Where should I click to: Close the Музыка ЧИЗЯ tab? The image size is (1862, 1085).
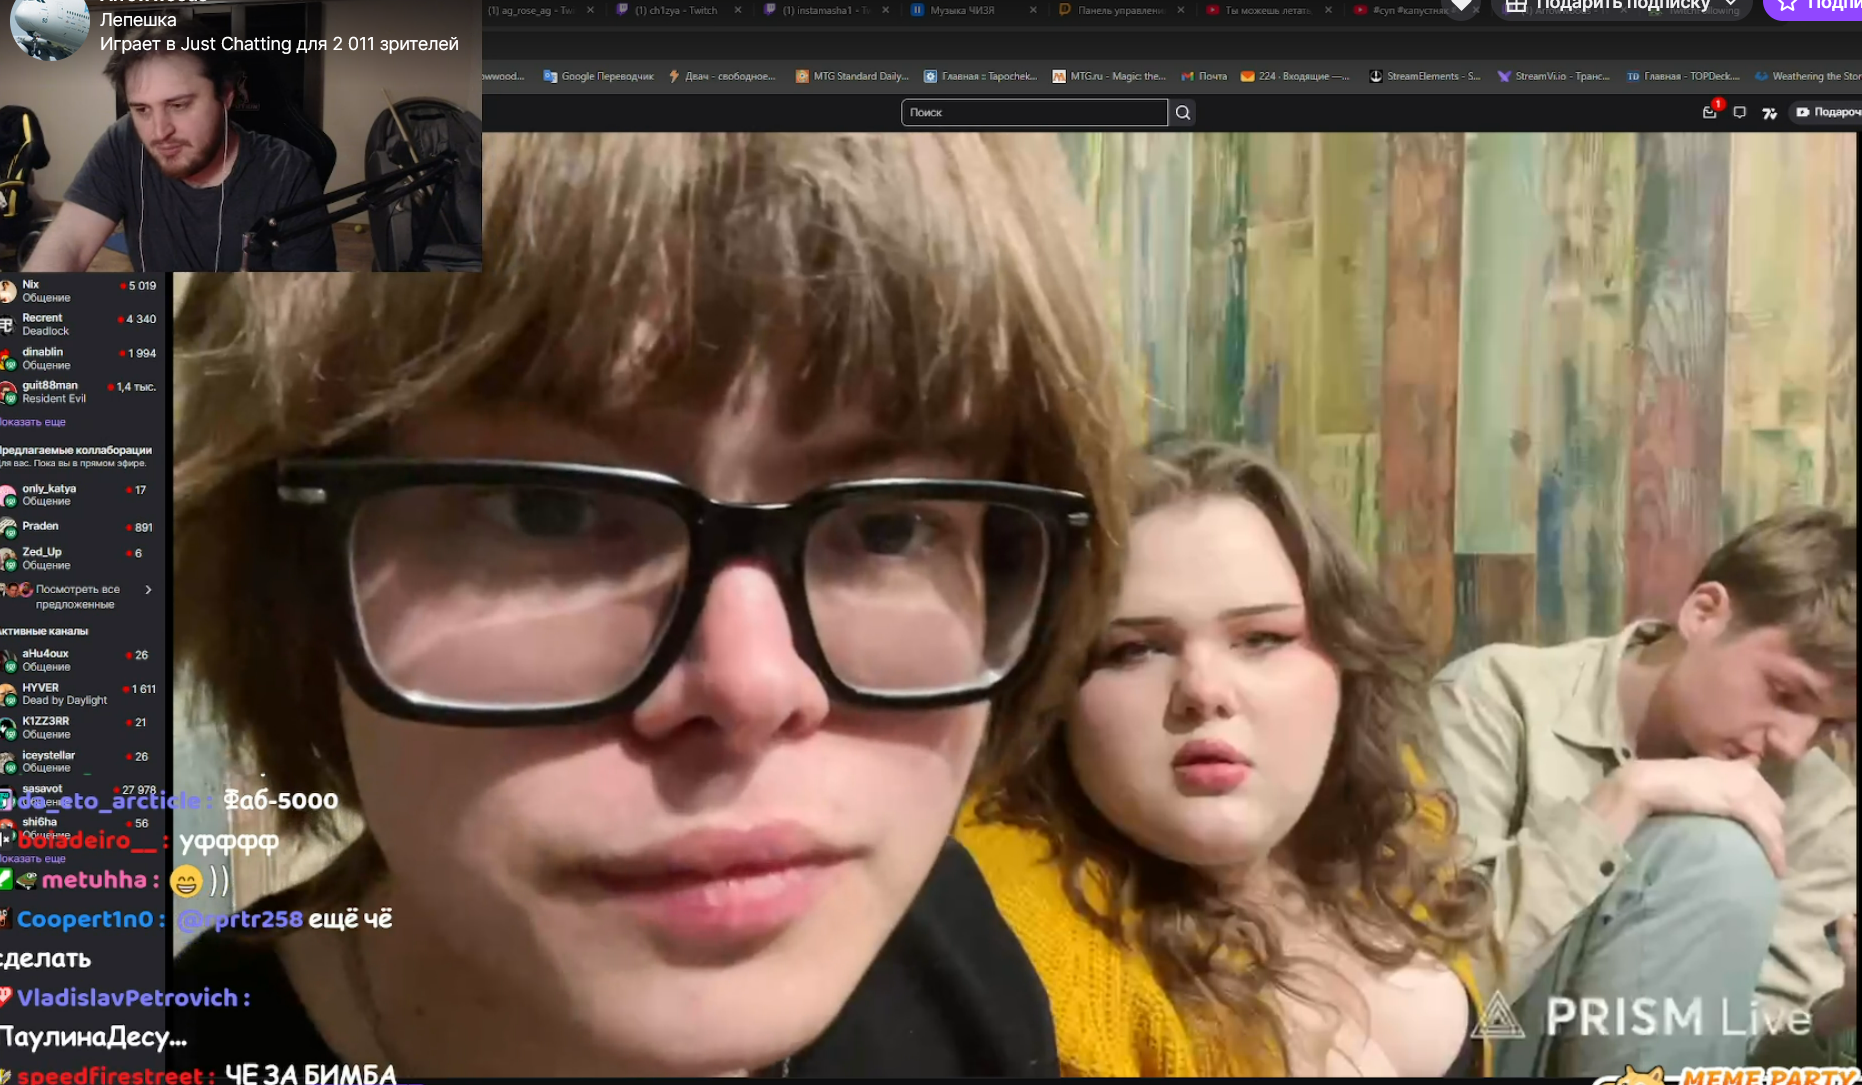[x=1033, y=10]
